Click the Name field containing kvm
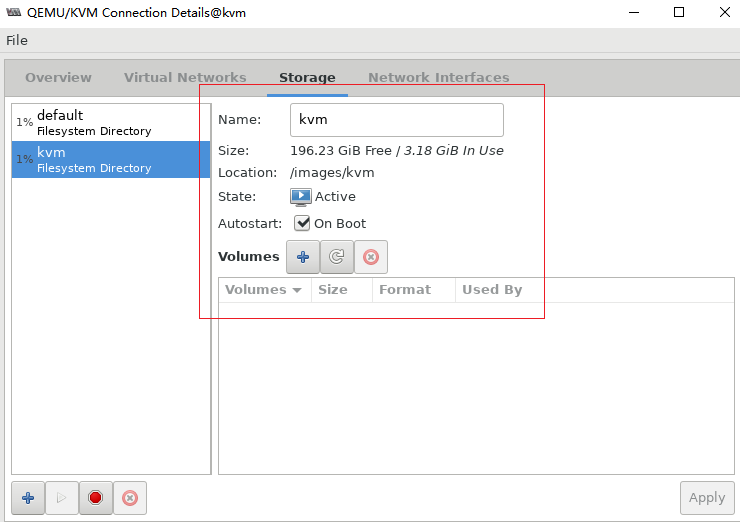The image size is (740, 522). [397, 120]
